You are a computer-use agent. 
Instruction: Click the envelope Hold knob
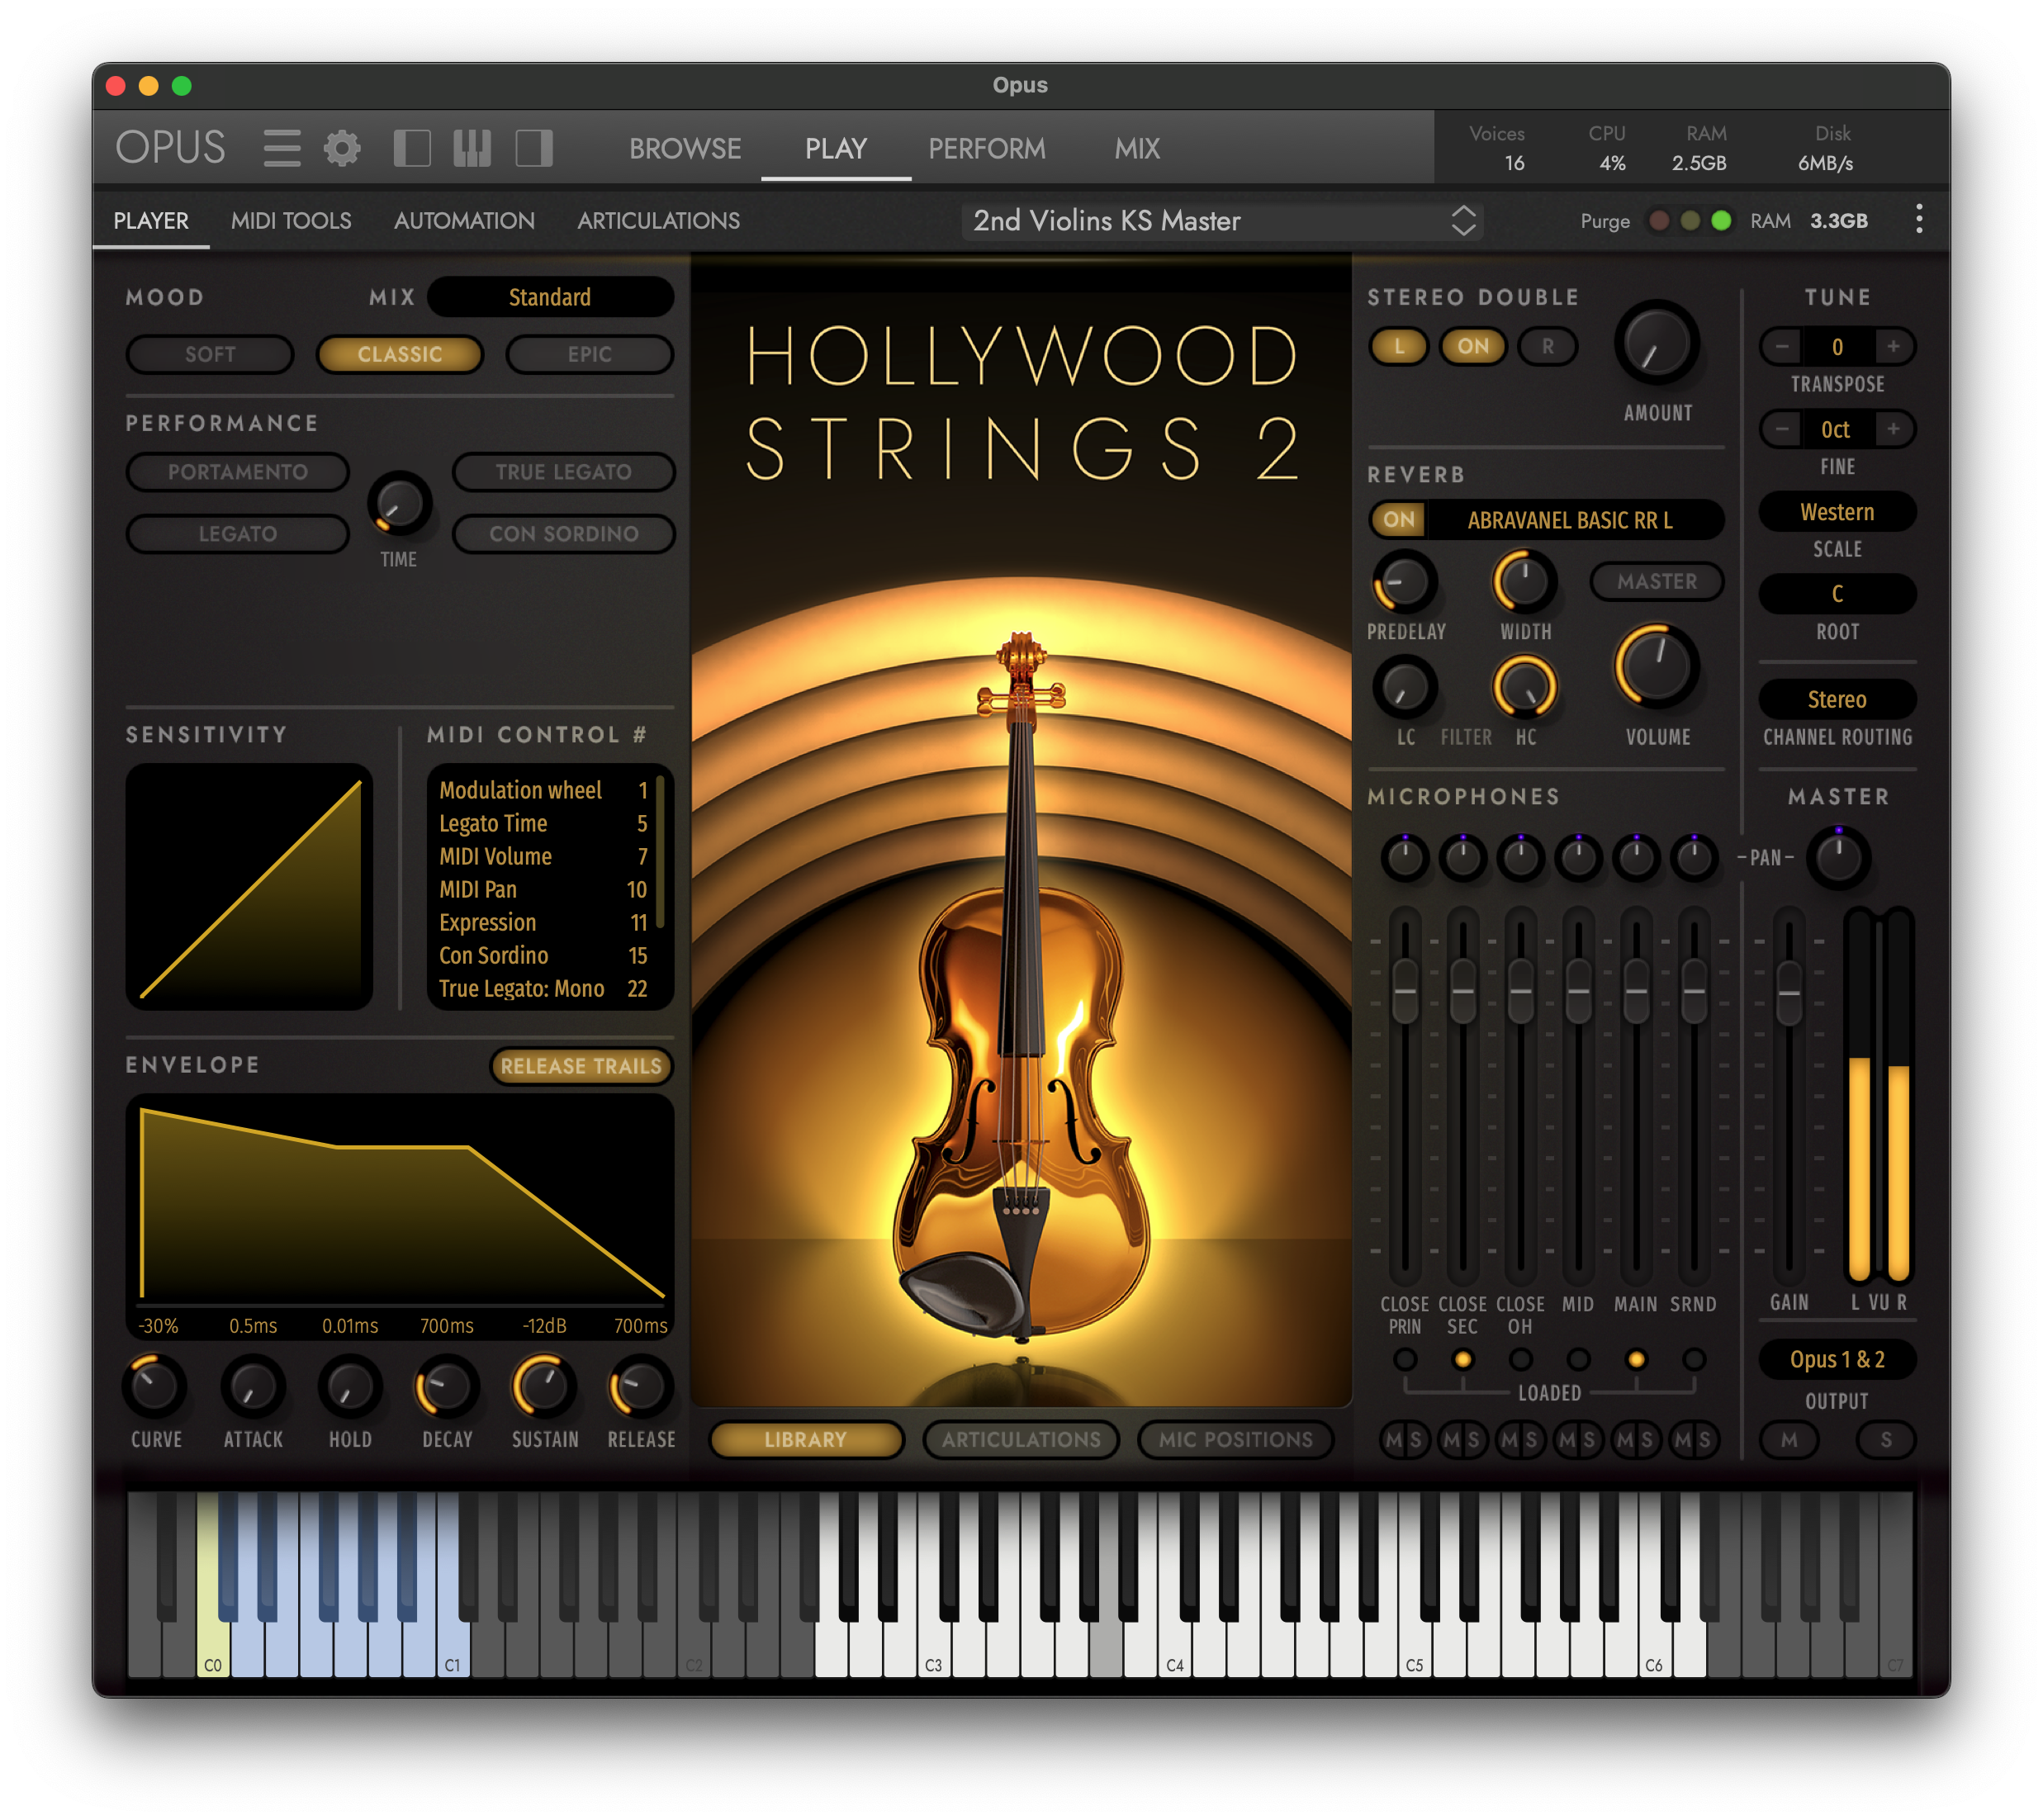tap(349, 1387)
